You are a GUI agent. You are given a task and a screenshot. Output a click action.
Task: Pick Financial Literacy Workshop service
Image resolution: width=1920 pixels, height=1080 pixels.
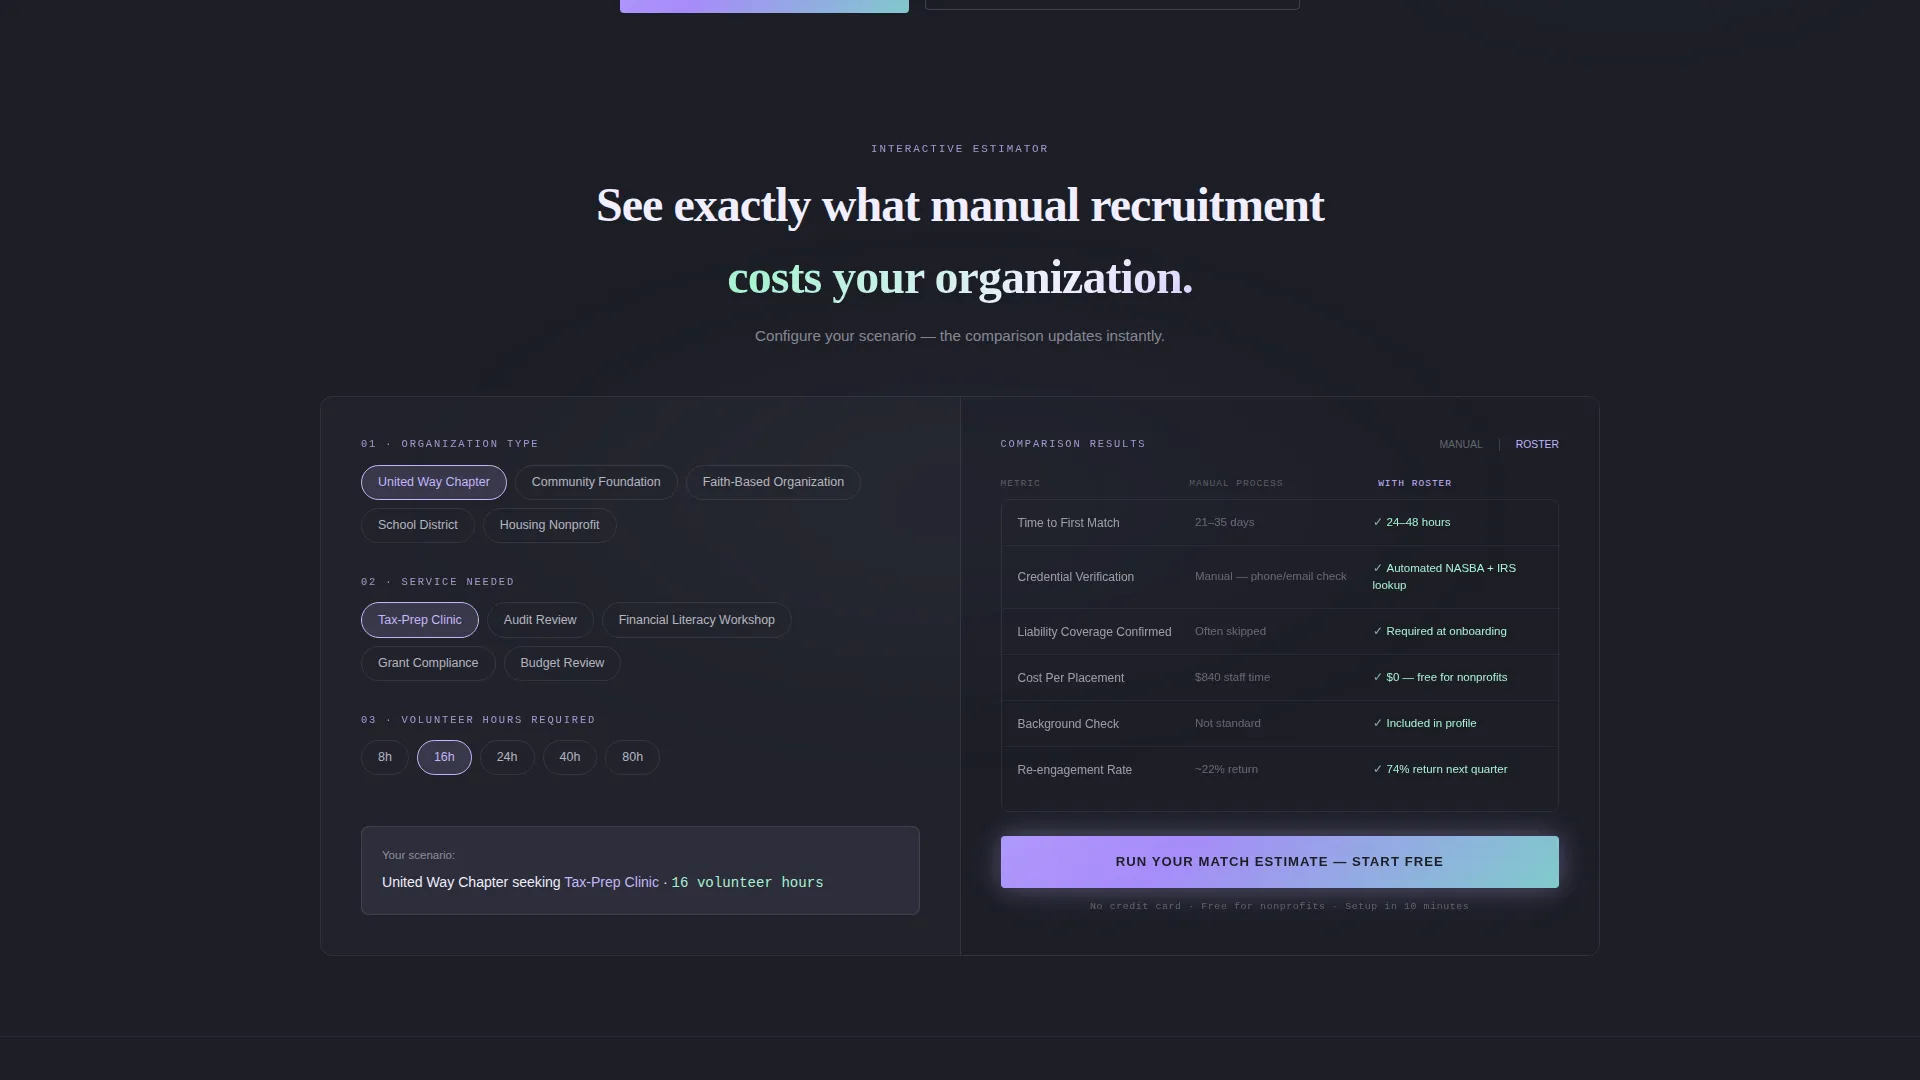[x=696, y=620]
